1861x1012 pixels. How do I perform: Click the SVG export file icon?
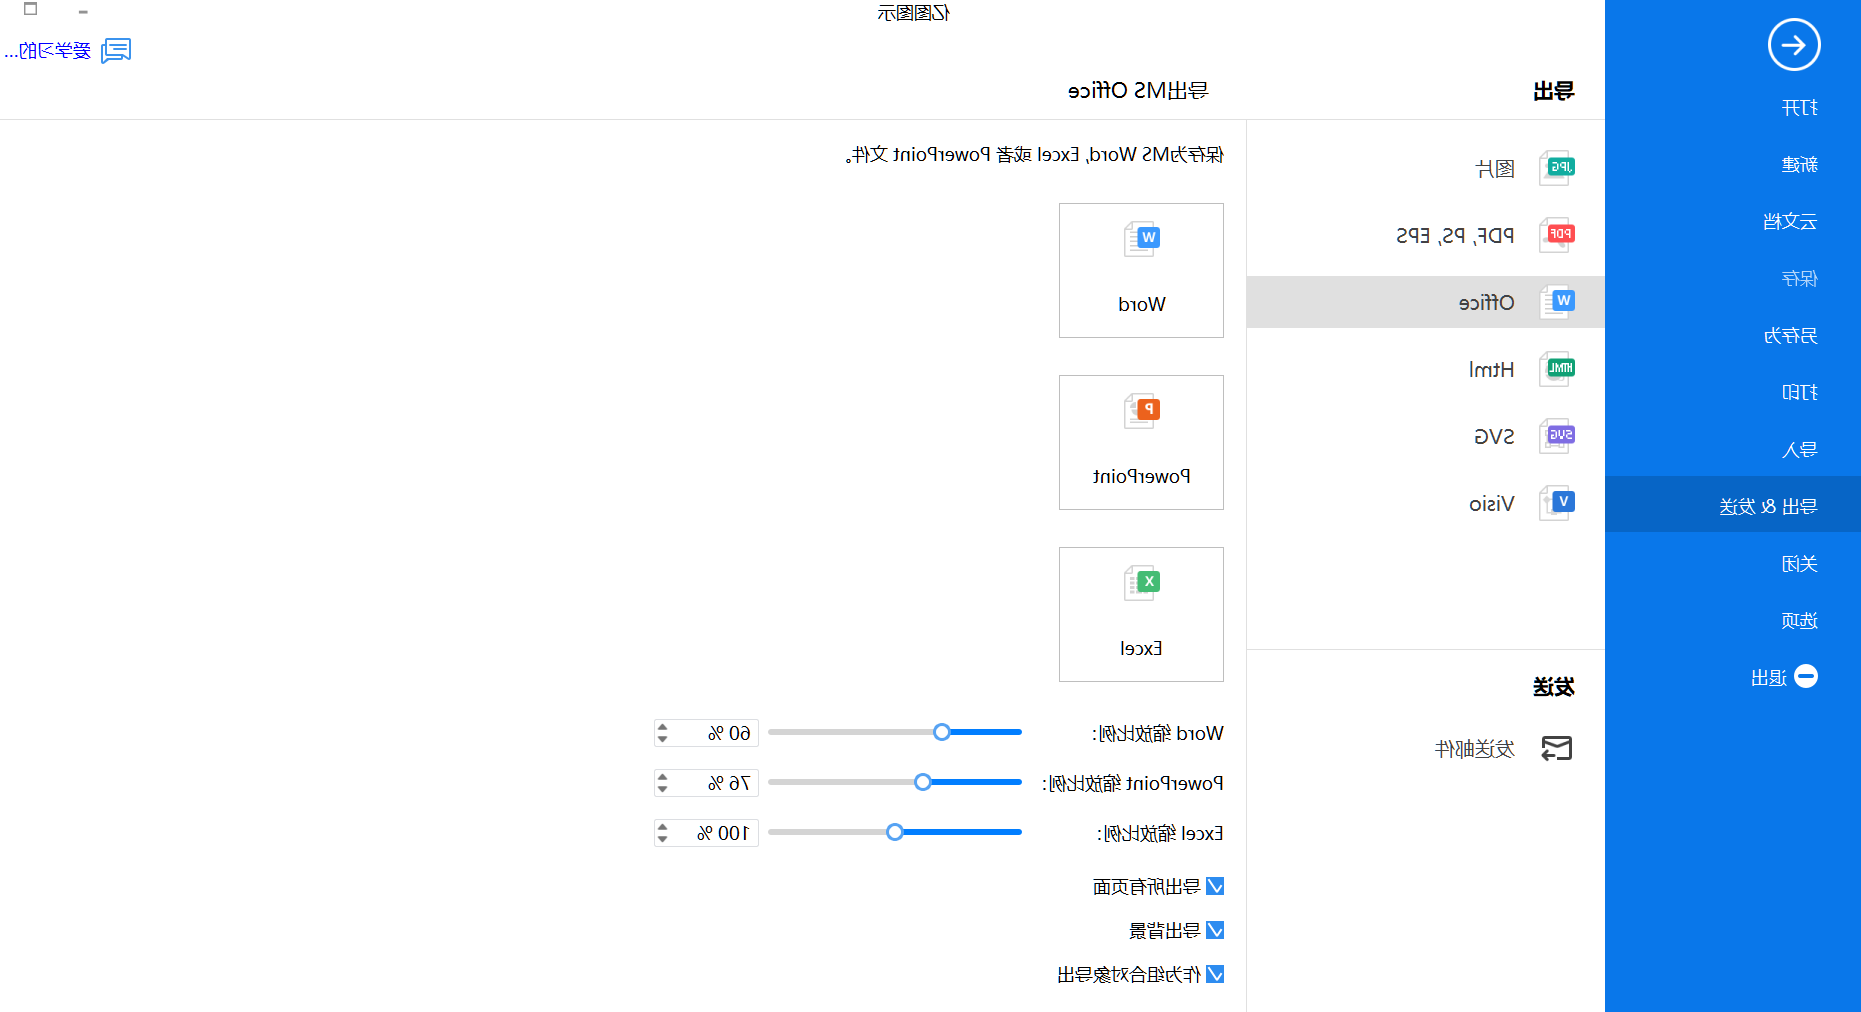[x=1558, y=436]
